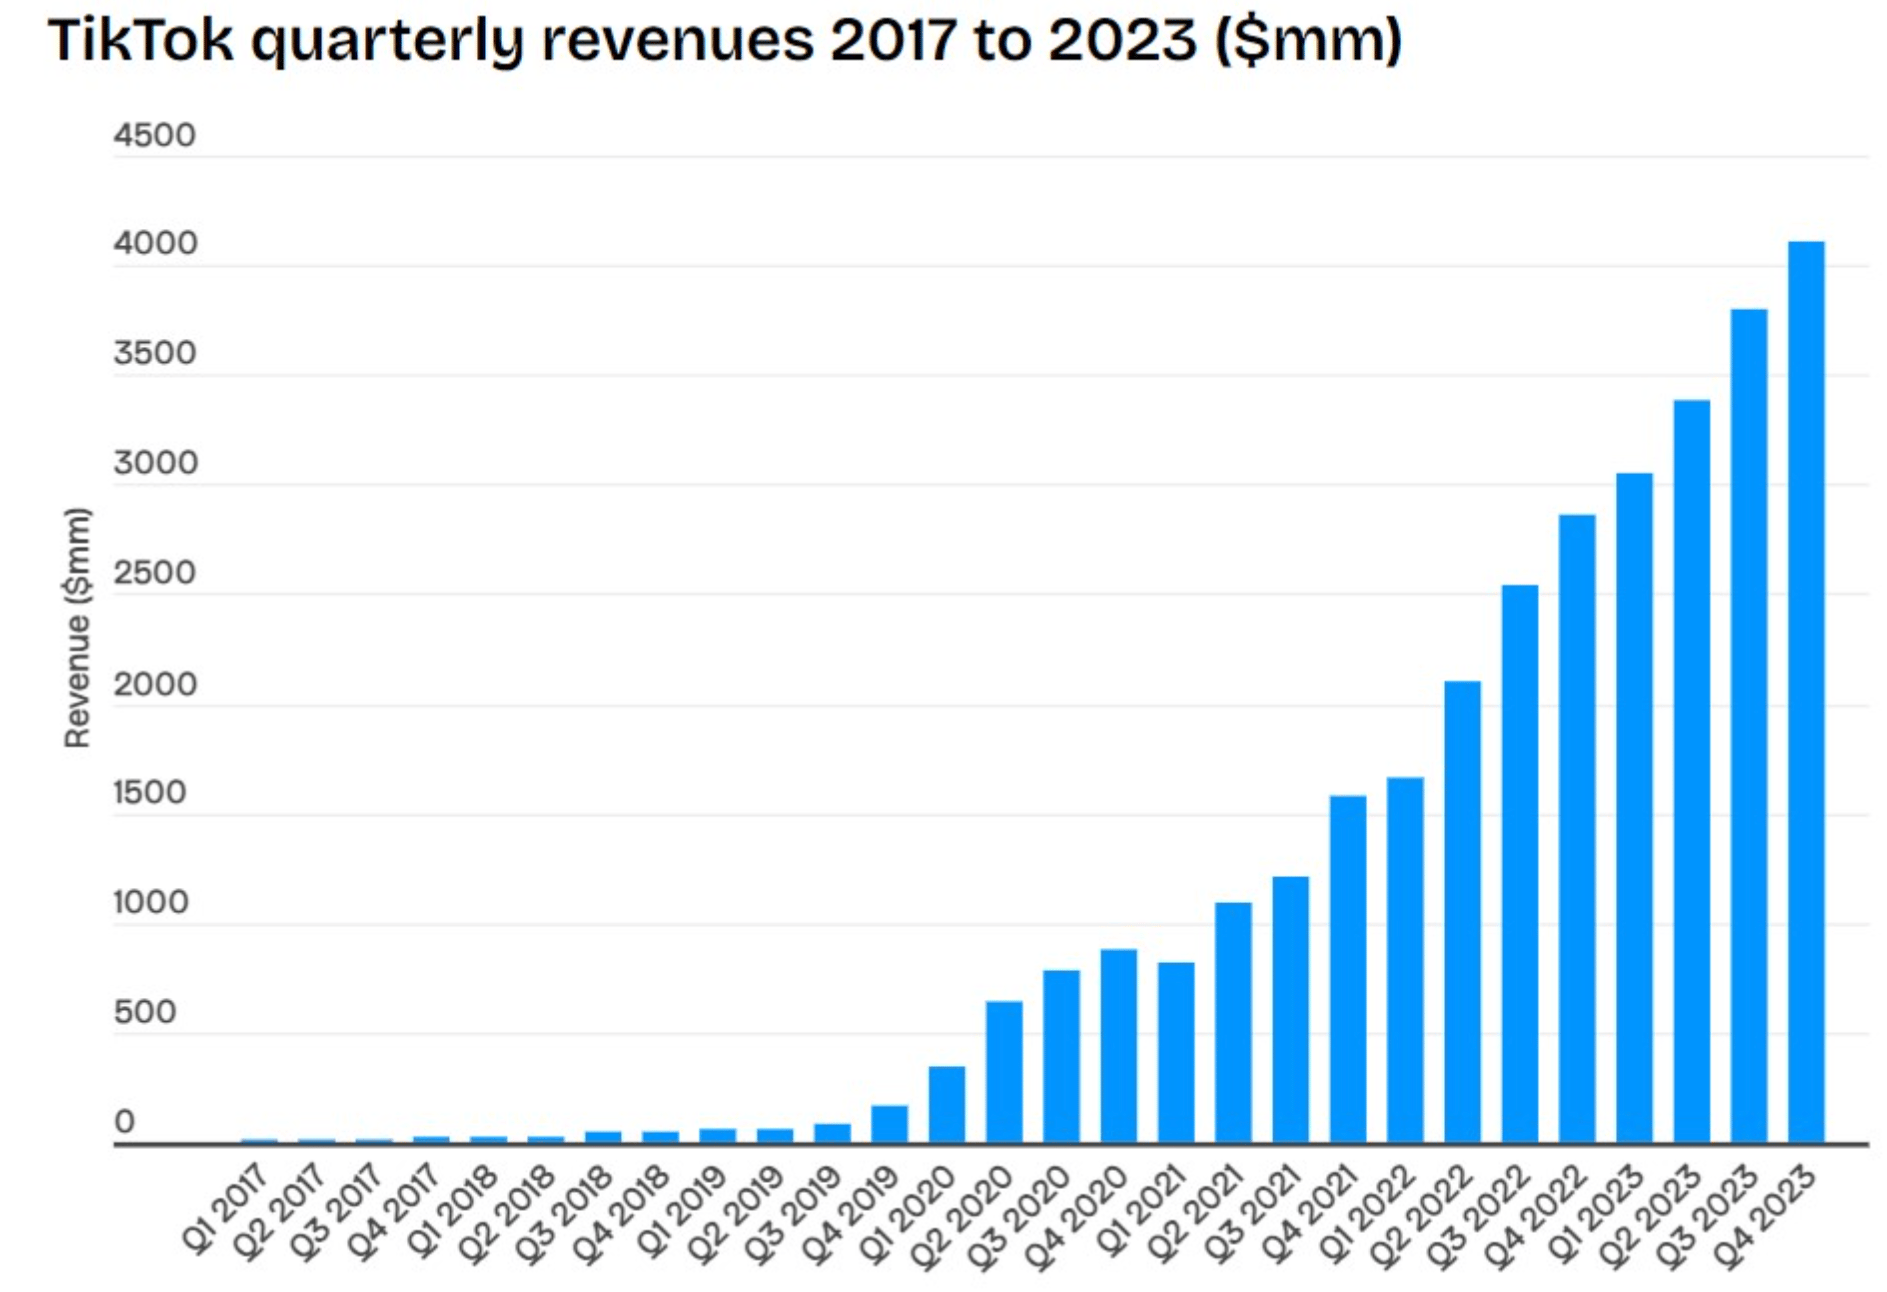Select the Q1 2021 revenue bar
Viewport: 1887px width, 1292px height.
(x=1176, y=1053)
